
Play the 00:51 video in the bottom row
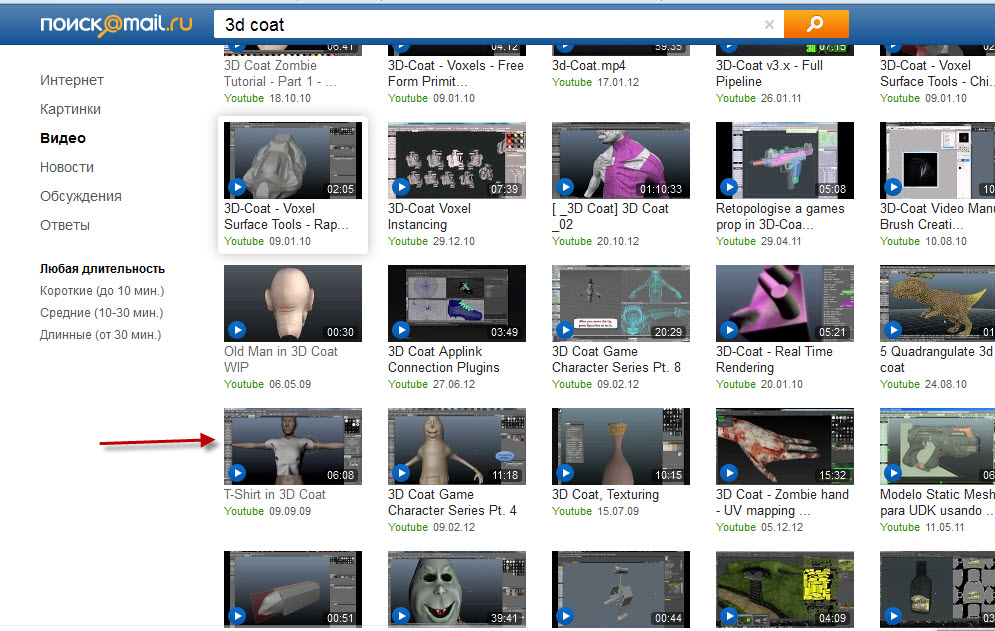pos(237,616)
